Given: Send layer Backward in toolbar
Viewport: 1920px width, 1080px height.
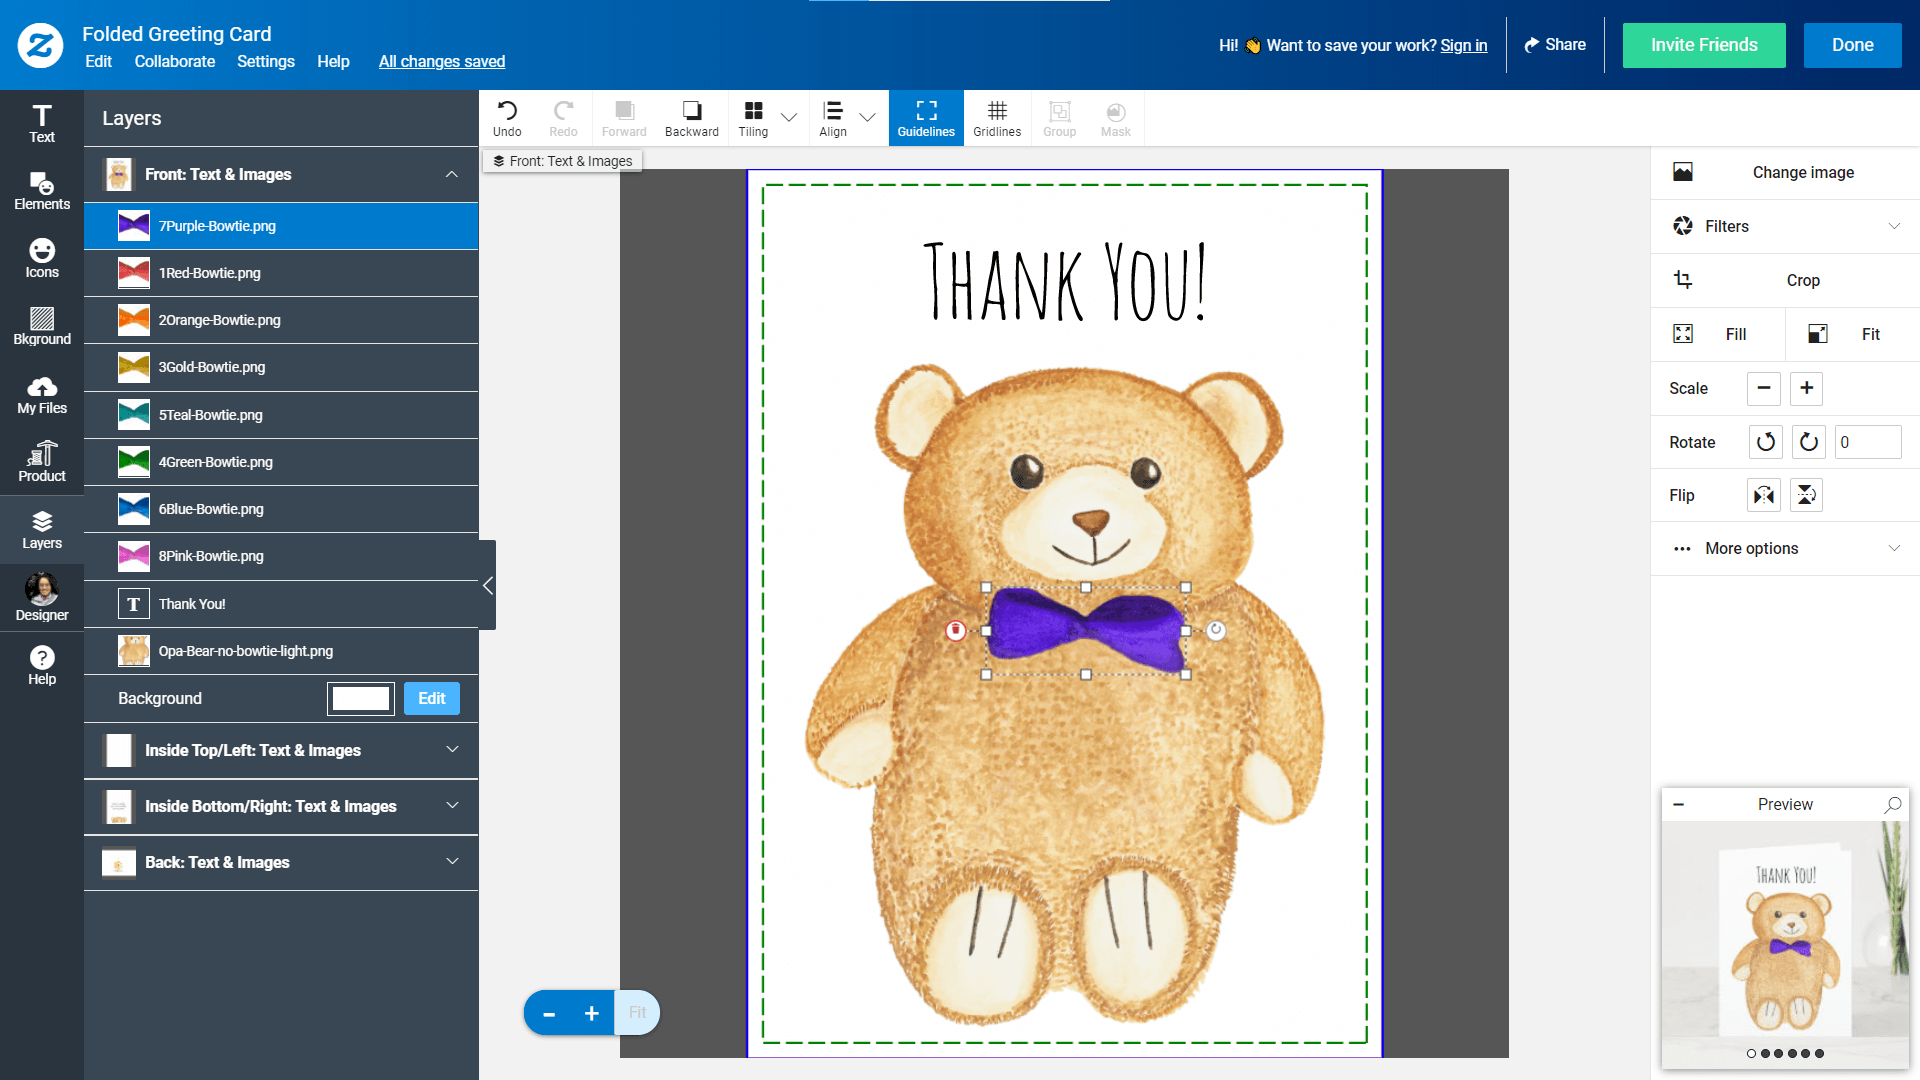Looking at the screenshot, I should tap(691, 117).
